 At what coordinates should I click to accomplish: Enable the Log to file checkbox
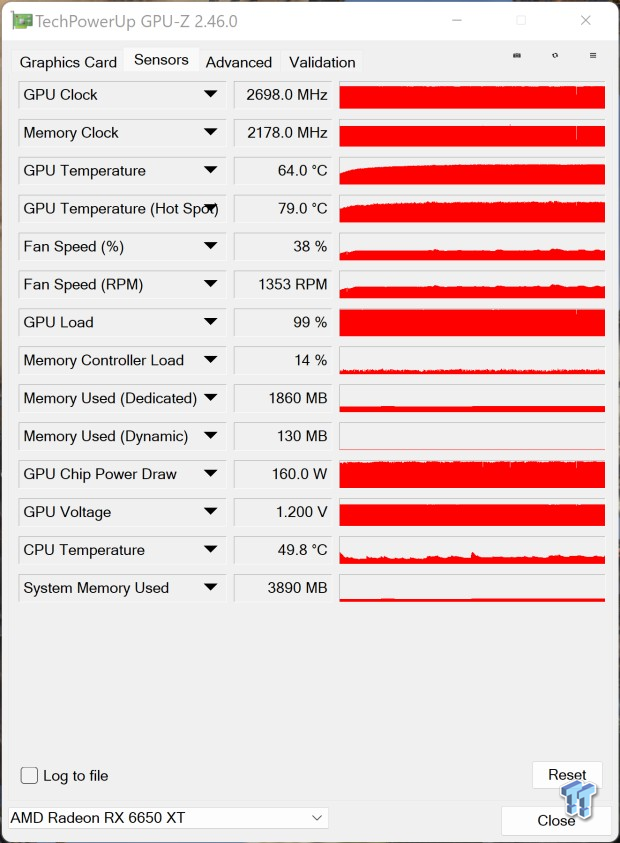click(x=29, y=775)
